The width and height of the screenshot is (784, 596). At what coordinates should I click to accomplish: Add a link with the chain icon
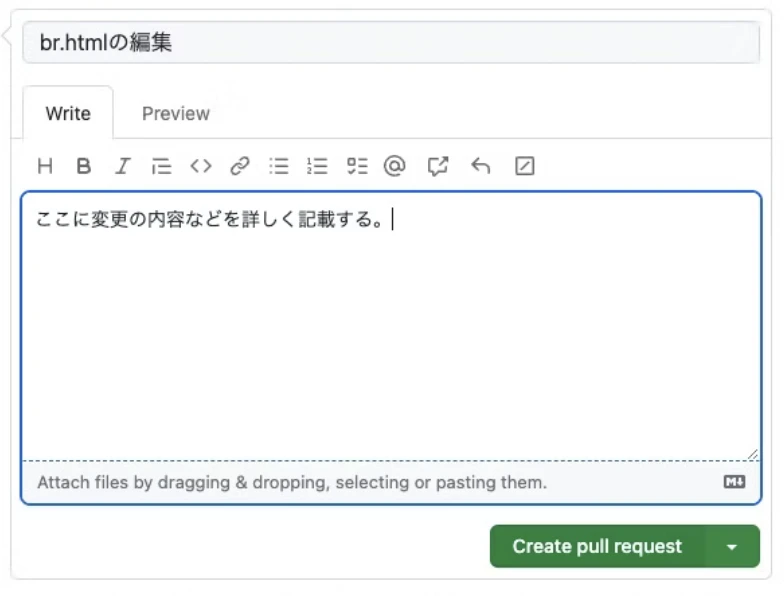point(240,166)
